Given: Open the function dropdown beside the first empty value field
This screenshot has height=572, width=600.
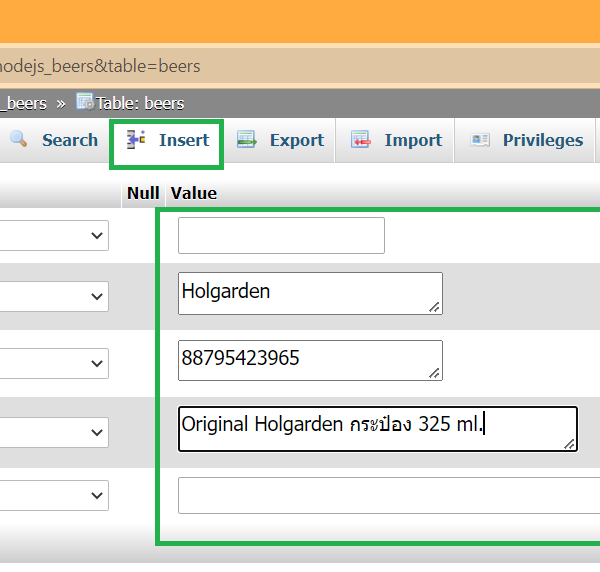Looking at the screenshot, I should click(54, 235).
